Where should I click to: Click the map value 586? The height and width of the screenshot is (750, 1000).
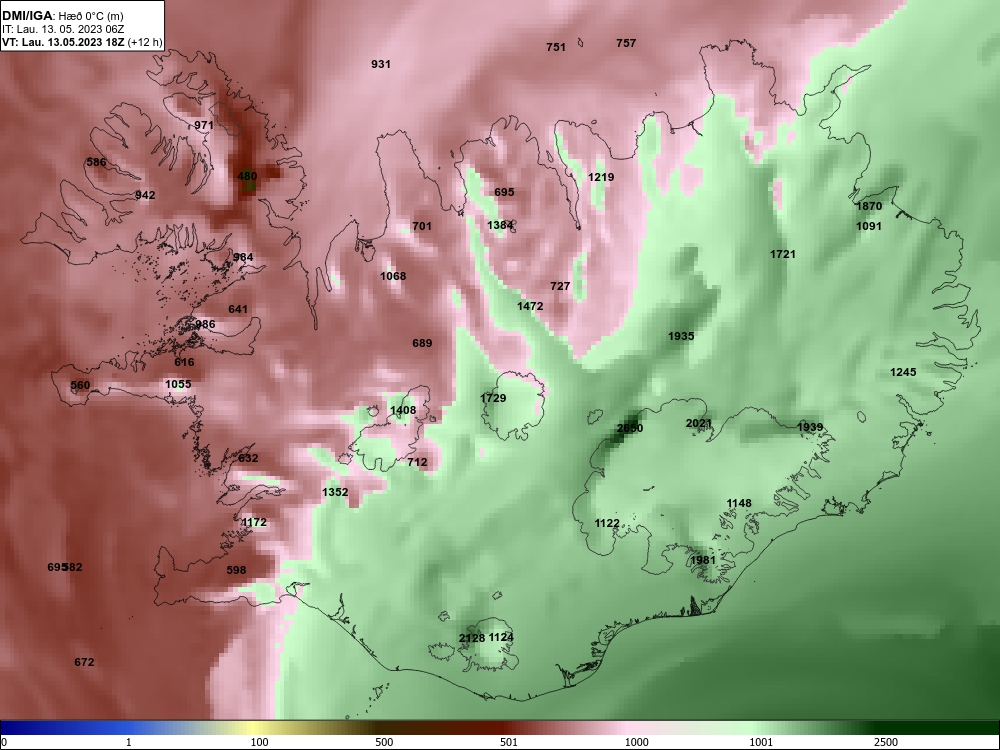coord(96,162)
